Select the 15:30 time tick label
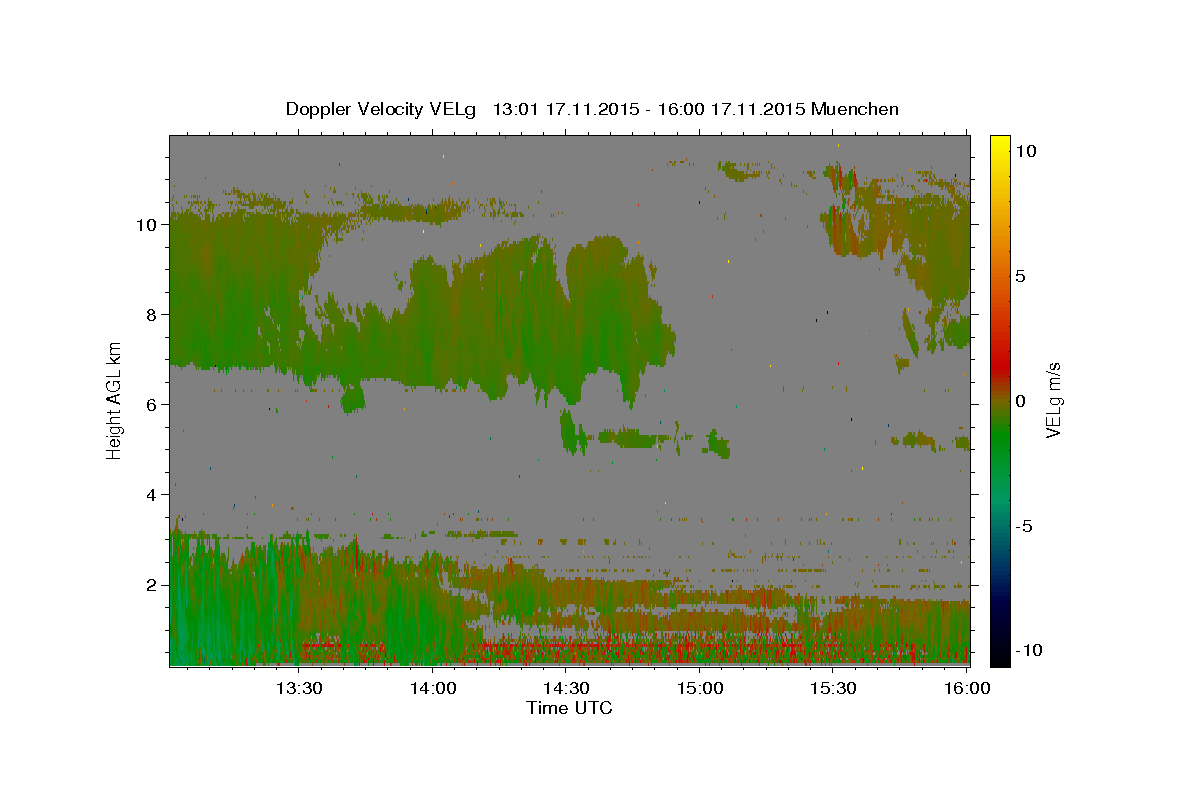Image resolution: width=1200 pixels, height=800 pixels. click(x=833, y=688)
